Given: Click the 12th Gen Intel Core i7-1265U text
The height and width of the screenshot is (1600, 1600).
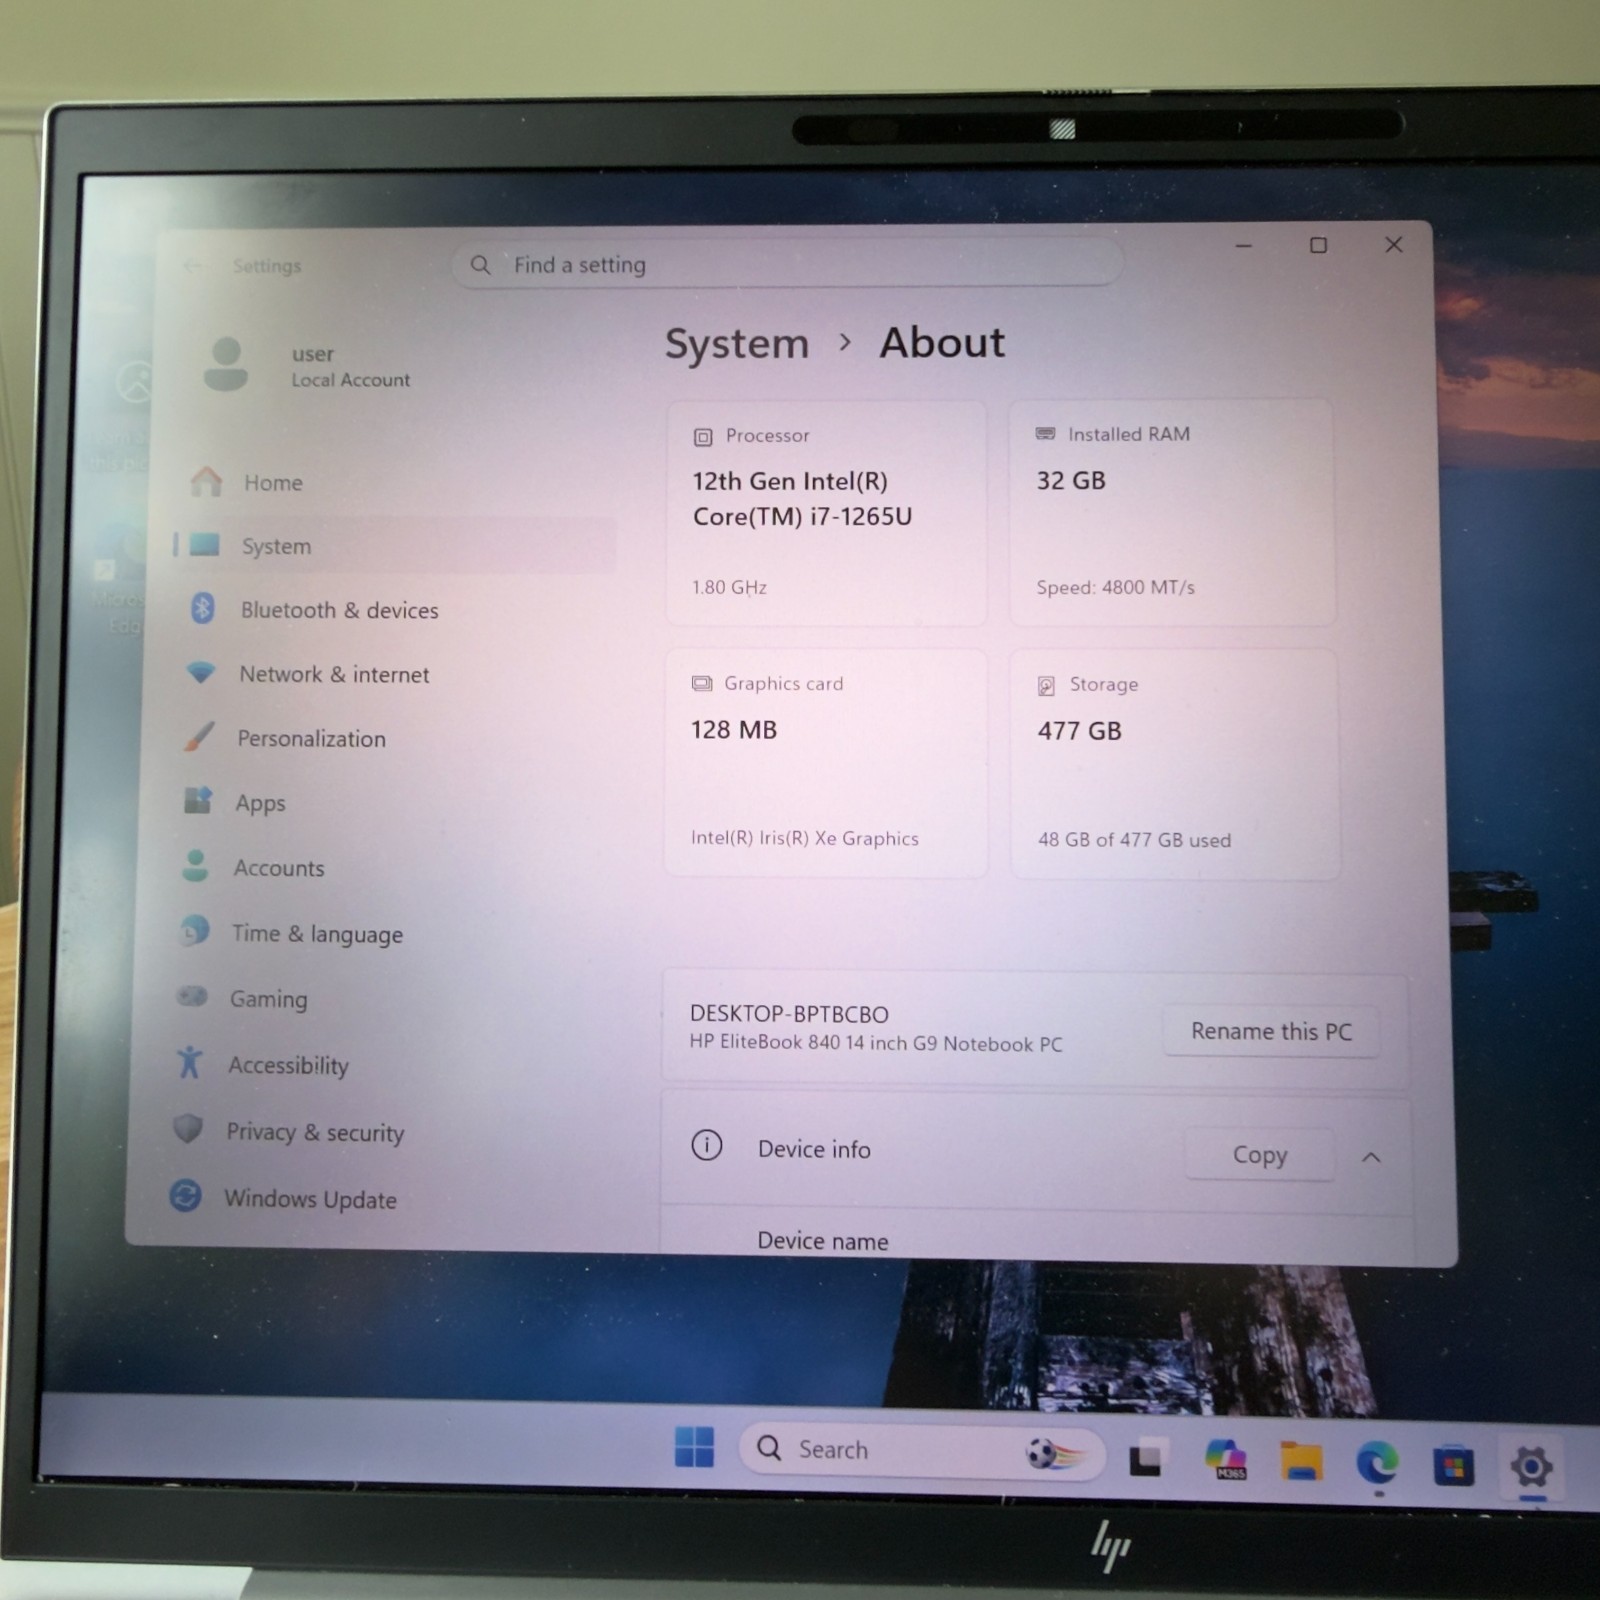Looking at the screenshot, I should (802, 499).
